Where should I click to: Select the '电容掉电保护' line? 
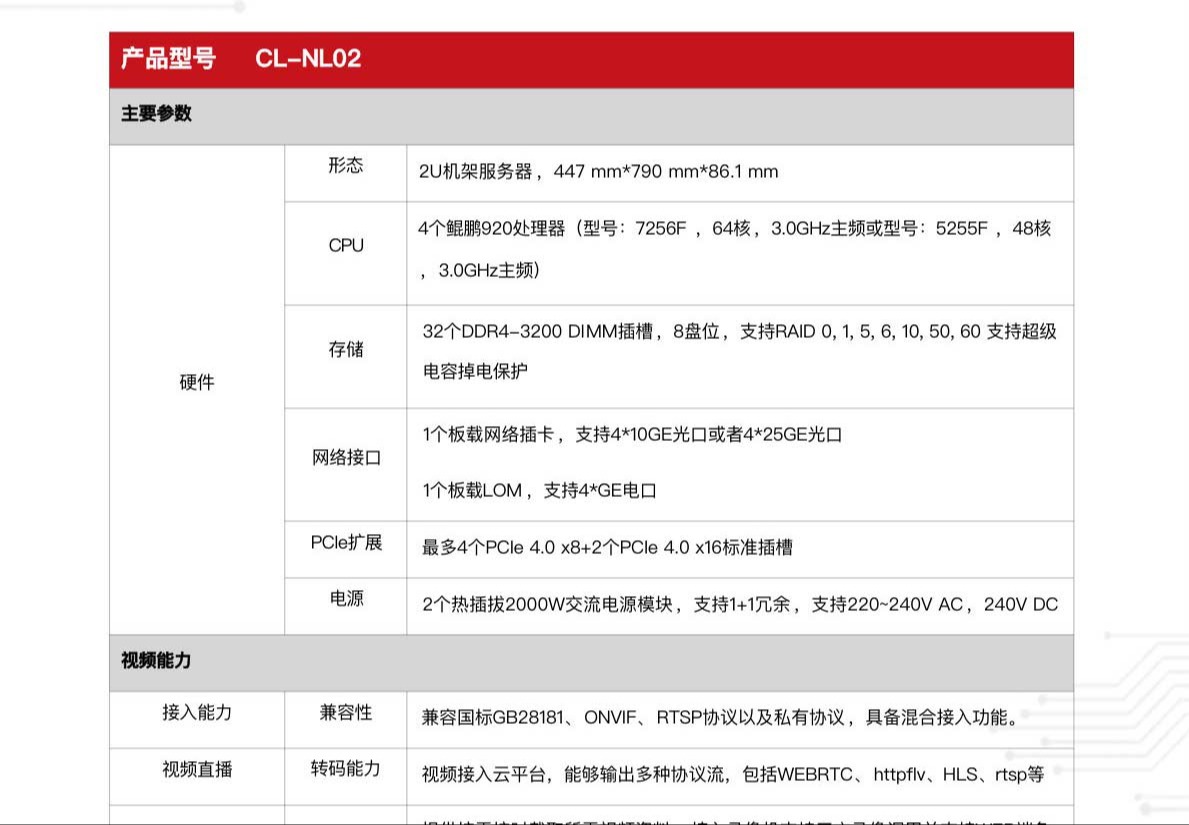point(475,372)
